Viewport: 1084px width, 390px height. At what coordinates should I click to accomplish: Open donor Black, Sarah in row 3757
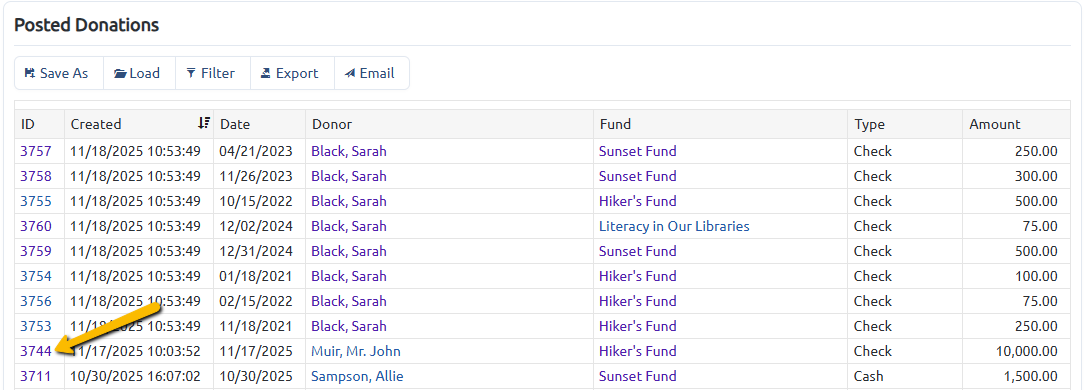(x=348, y=151)
